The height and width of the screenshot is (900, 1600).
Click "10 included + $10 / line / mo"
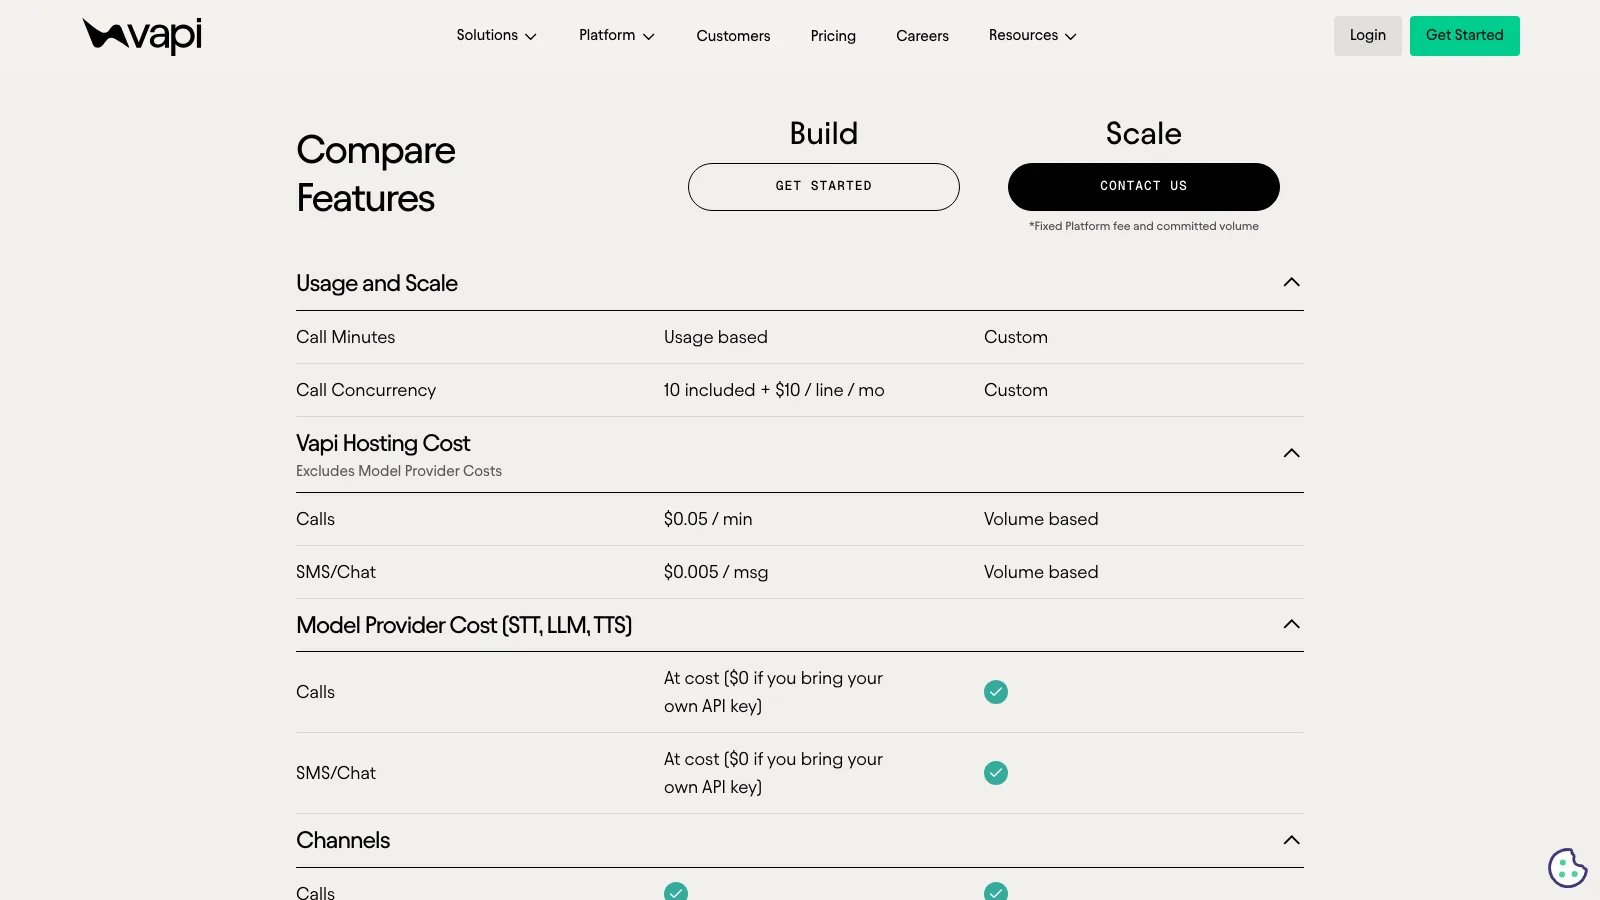(x=774, y=390)
